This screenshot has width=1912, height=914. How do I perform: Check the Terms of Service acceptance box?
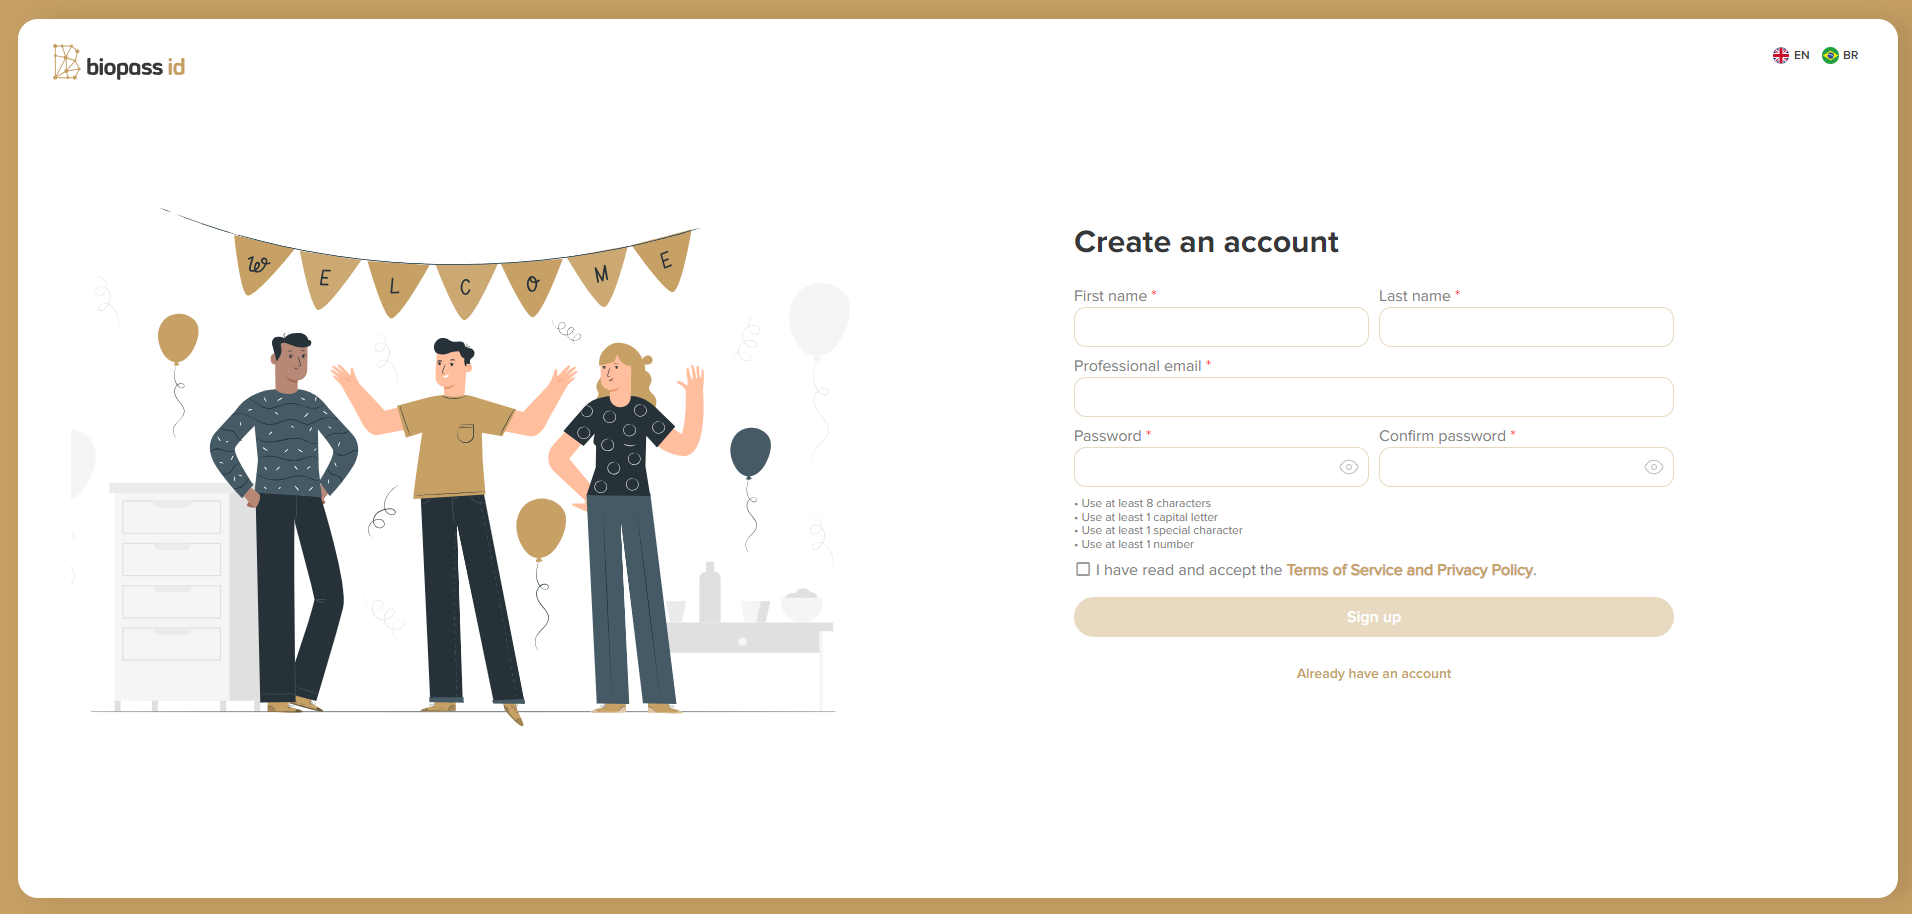1083,569
